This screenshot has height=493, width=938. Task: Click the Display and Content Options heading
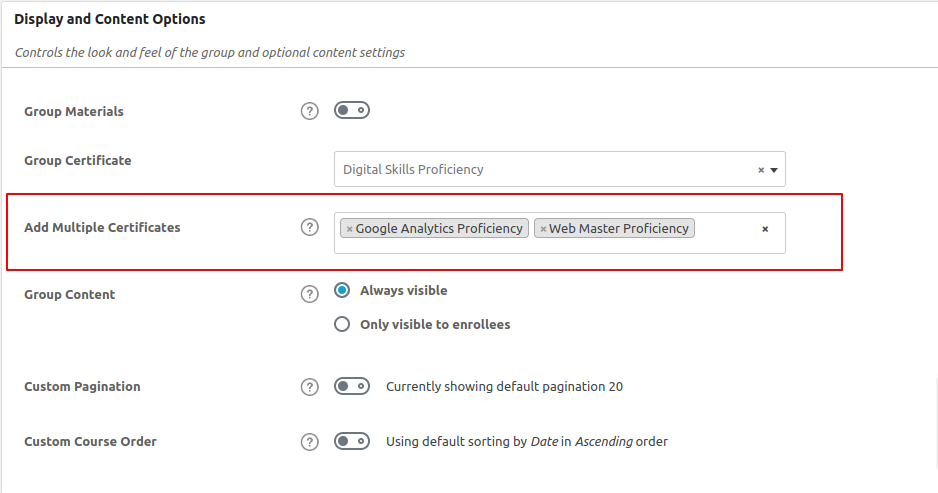(x=110, y=19)
